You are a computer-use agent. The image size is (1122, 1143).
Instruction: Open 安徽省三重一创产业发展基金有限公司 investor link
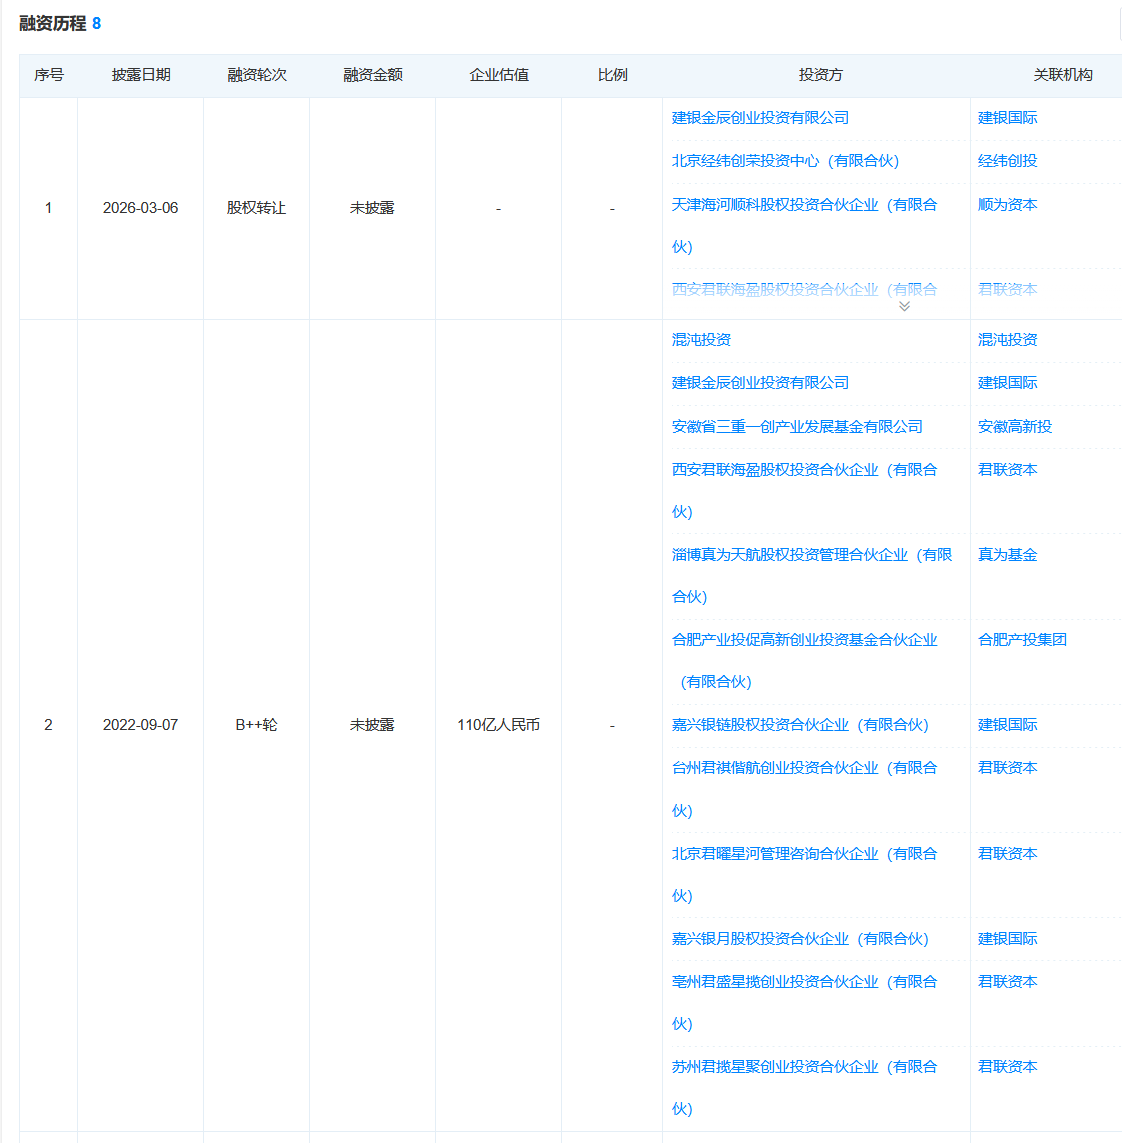[798, 426]
